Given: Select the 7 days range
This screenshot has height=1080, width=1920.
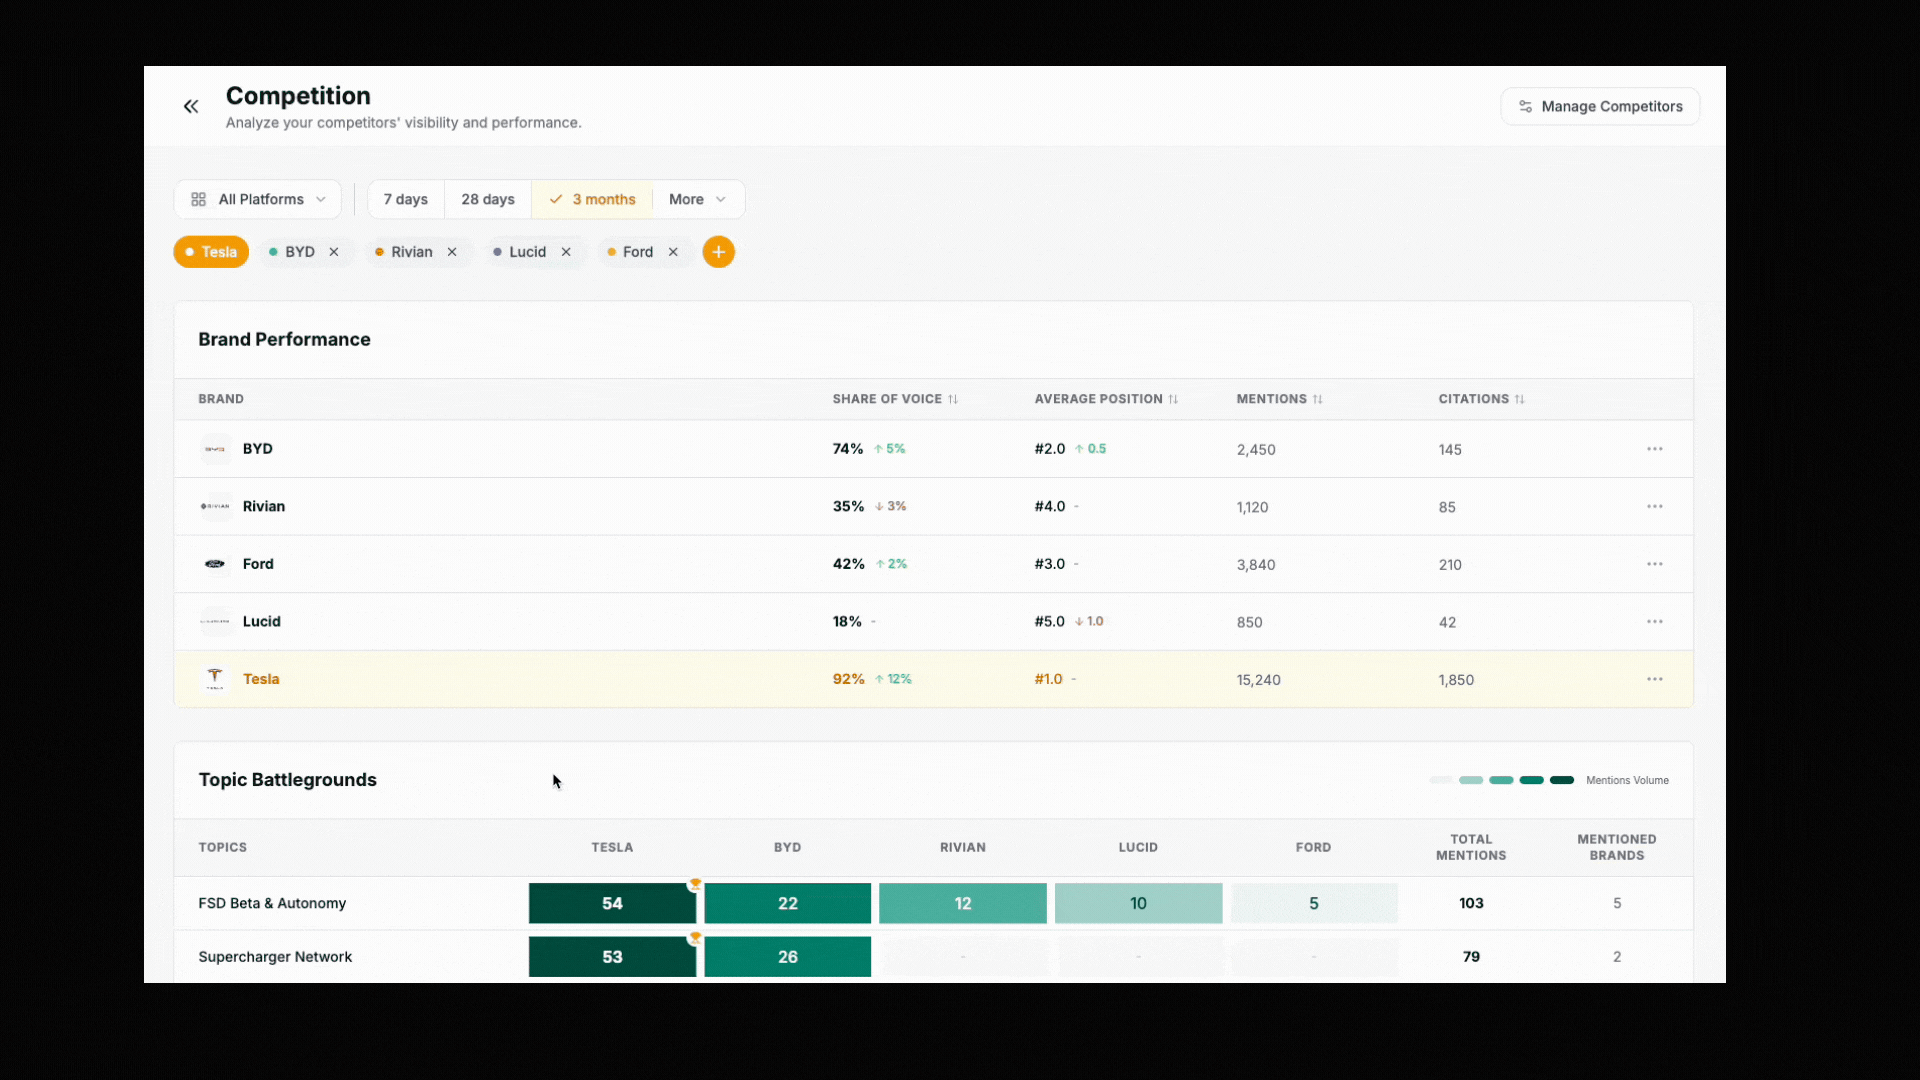Looking at the screenshot, I should click(405, 199).
